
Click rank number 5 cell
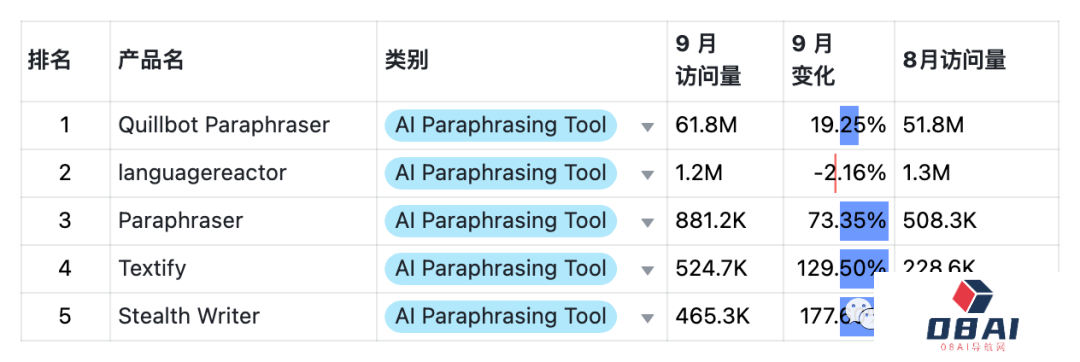coord(65,317)
